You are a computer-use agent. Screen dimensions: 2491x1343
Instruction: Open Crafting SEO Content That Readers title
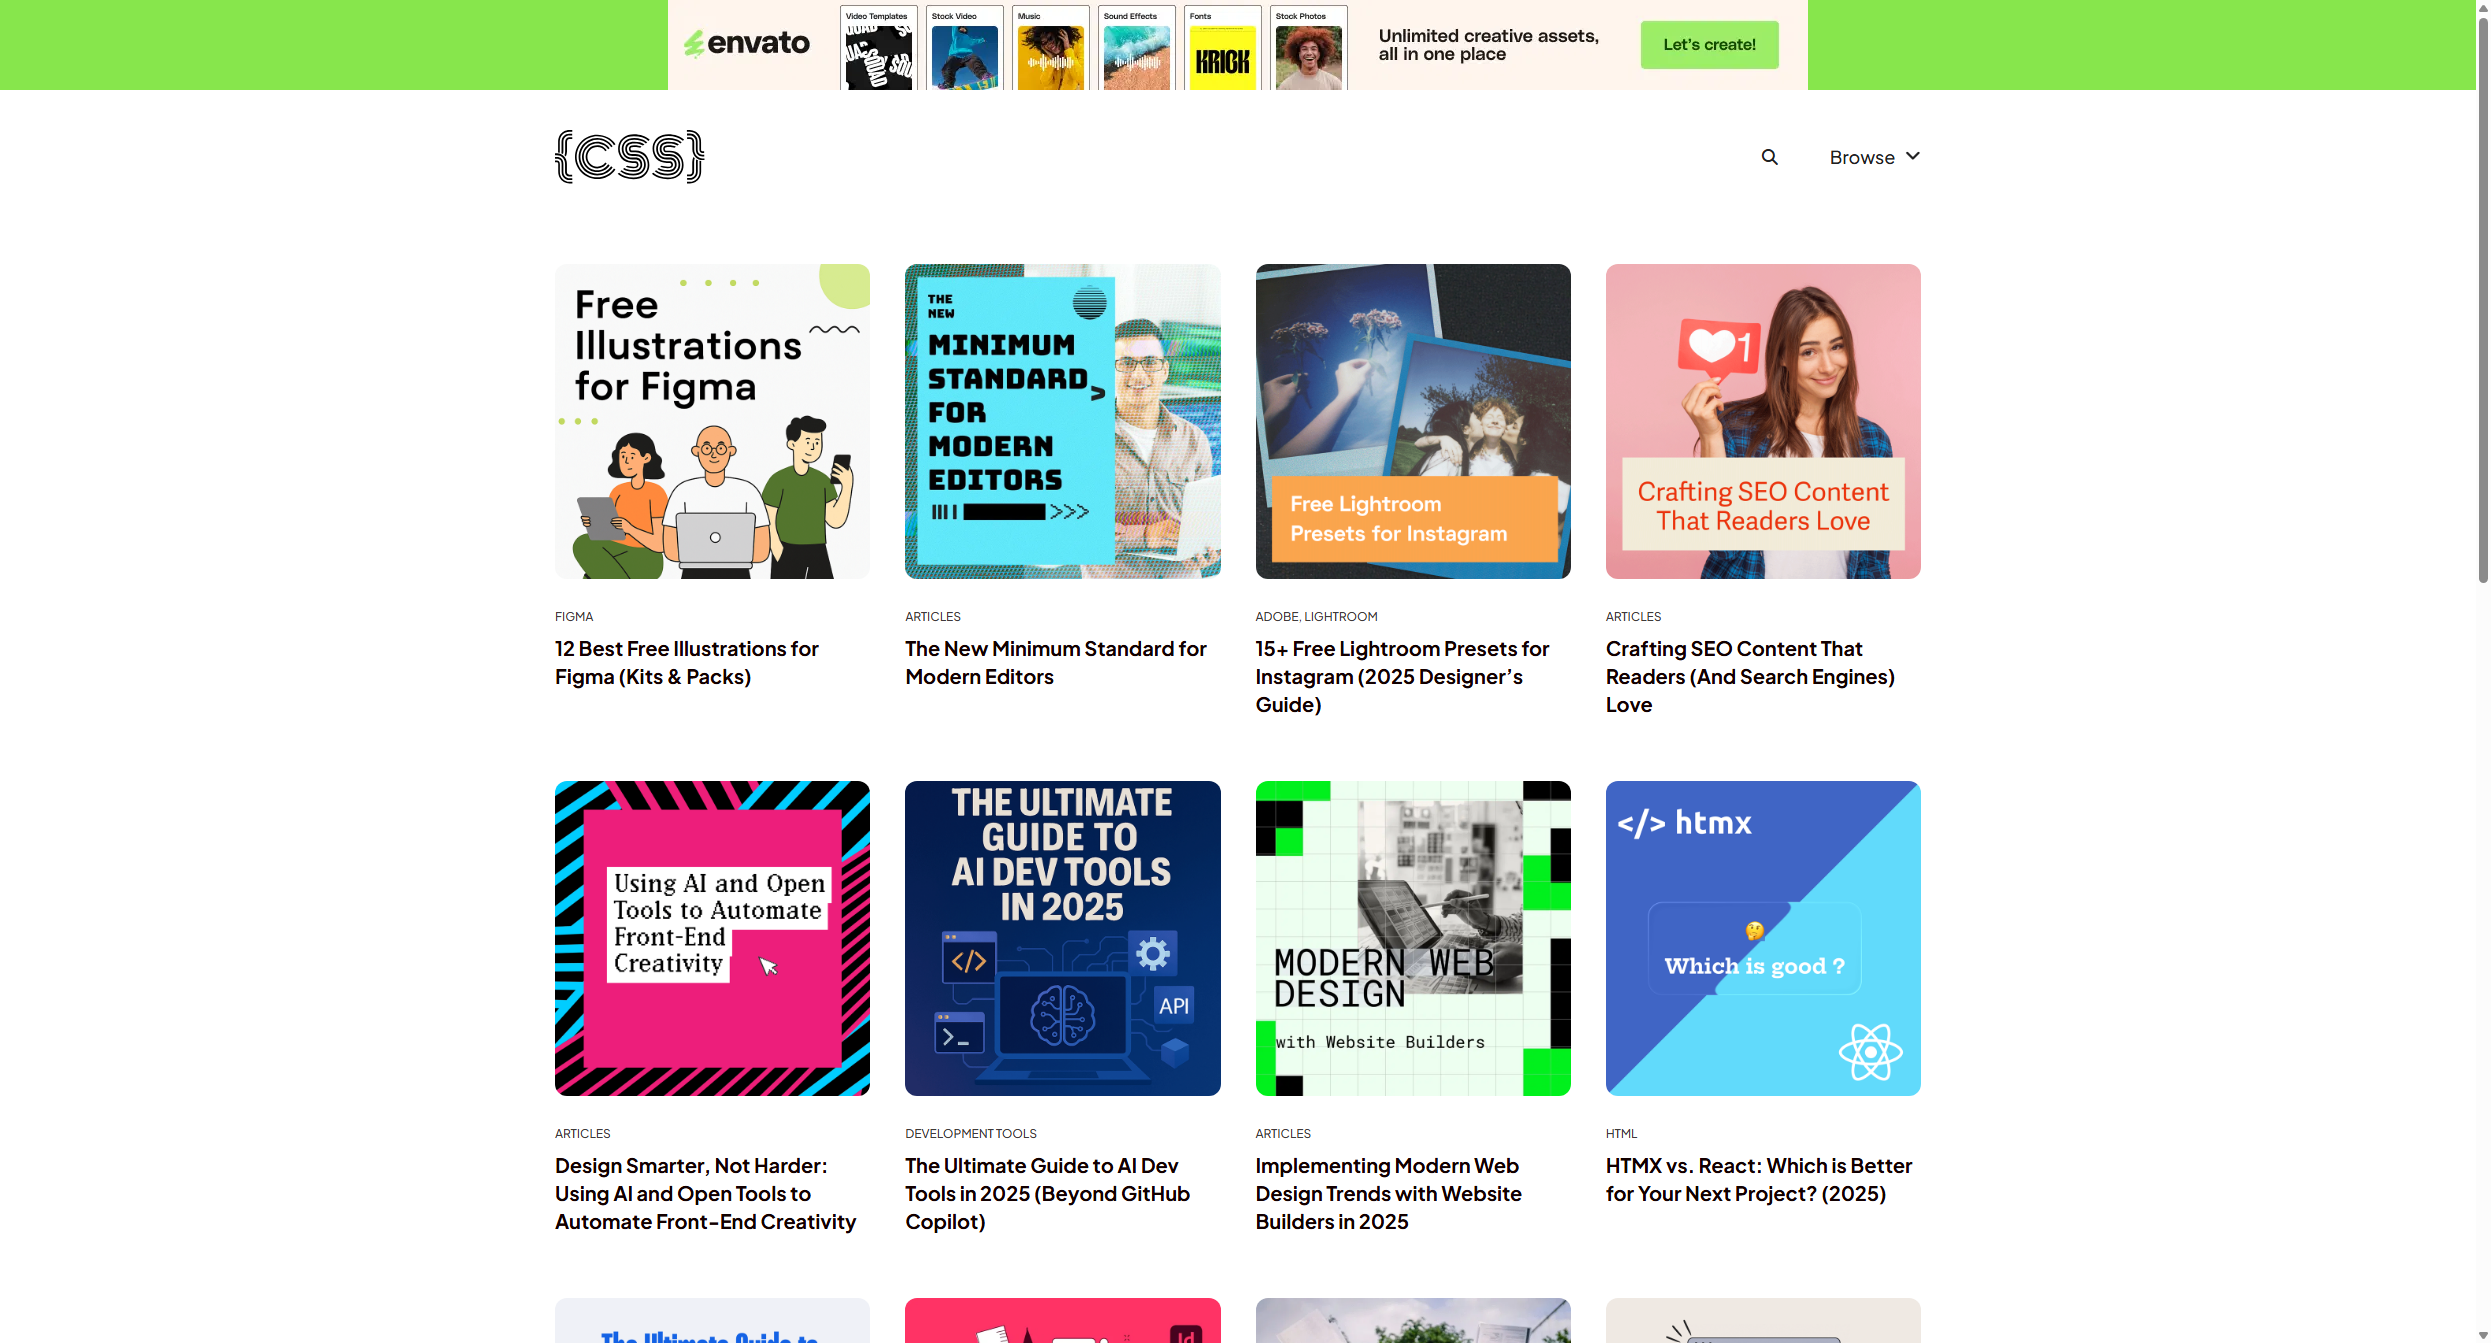click(1750, 677)
